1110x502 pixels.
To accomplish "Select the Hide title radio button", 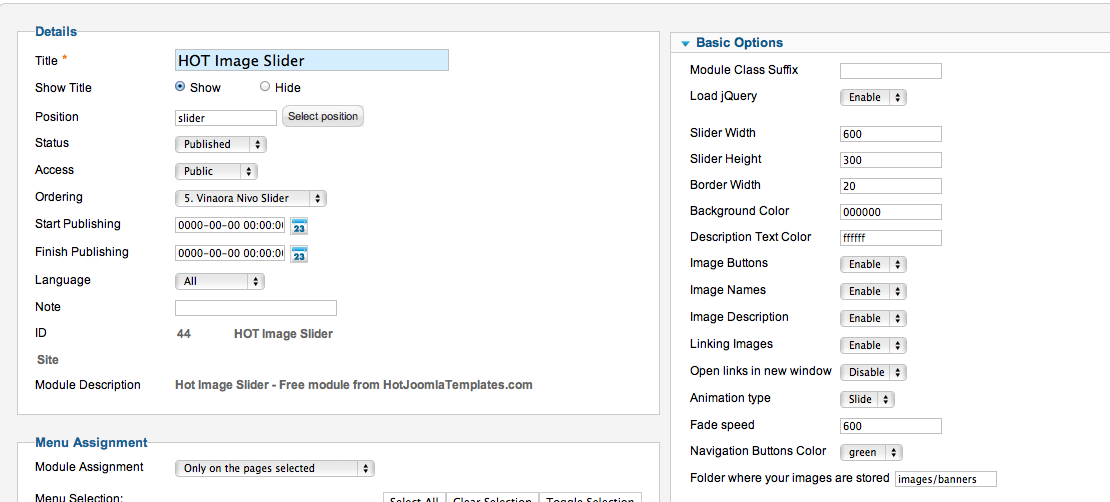I will (265, 86).
